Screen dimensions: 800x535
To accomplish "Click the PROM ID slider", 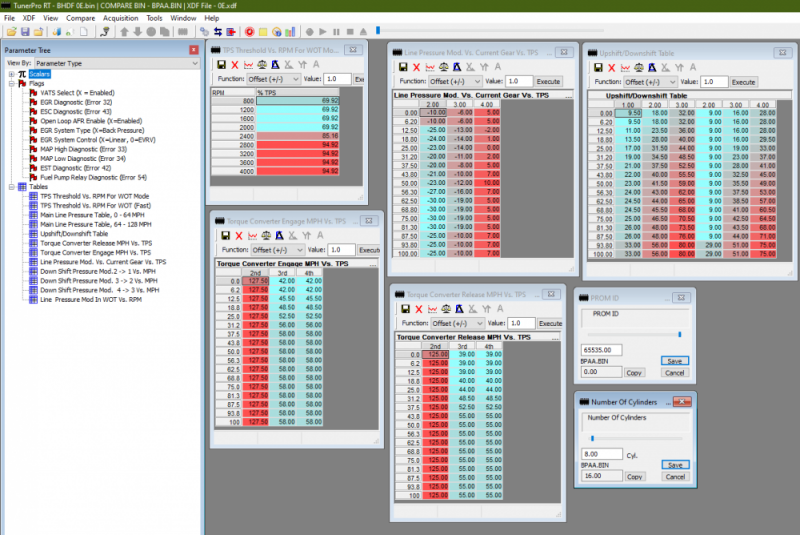I will pos(680,334).
